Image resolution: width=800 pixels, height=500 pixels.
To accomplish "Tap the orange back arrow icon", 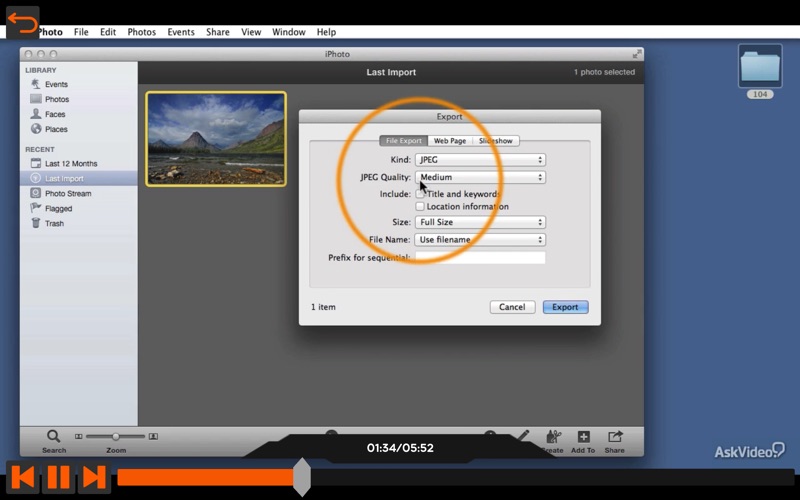I will point(22,23).
